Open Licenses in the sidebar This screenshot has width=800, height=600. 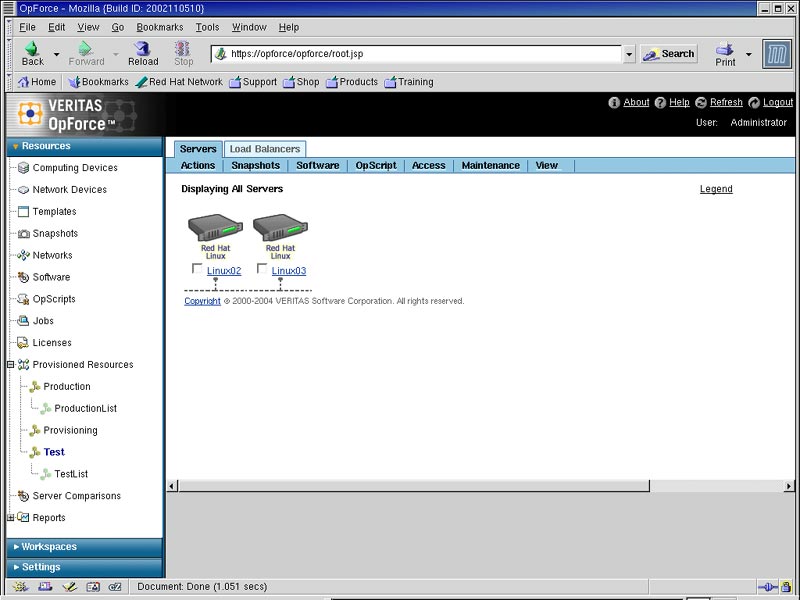pos(52,343)
